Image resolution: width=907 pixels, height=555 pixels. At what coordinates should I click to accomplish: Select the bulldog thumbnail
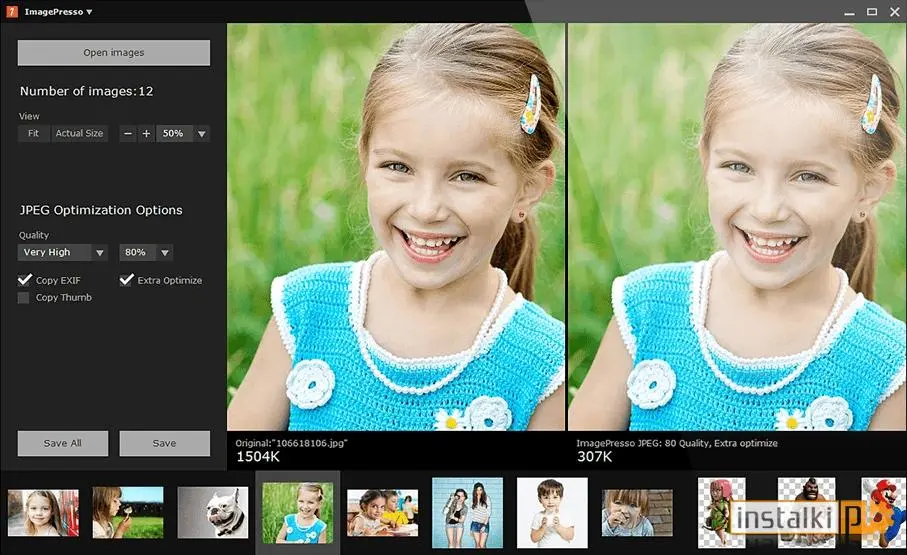(x=213, y=513)
